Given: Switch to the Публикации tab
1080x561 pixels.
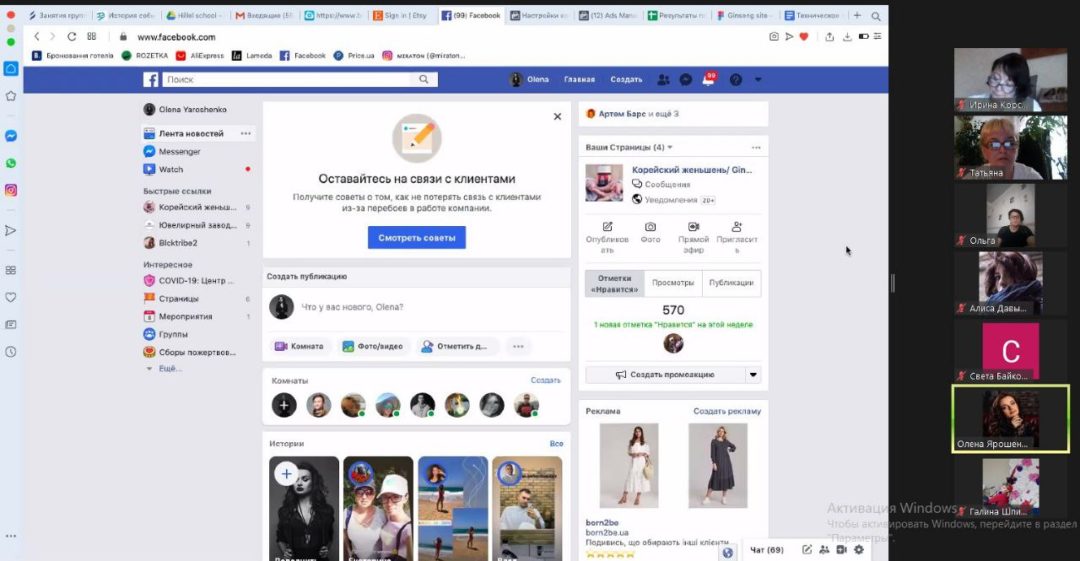Looking at the screenshot, I should pyautogui.click(x=731, y=283).
